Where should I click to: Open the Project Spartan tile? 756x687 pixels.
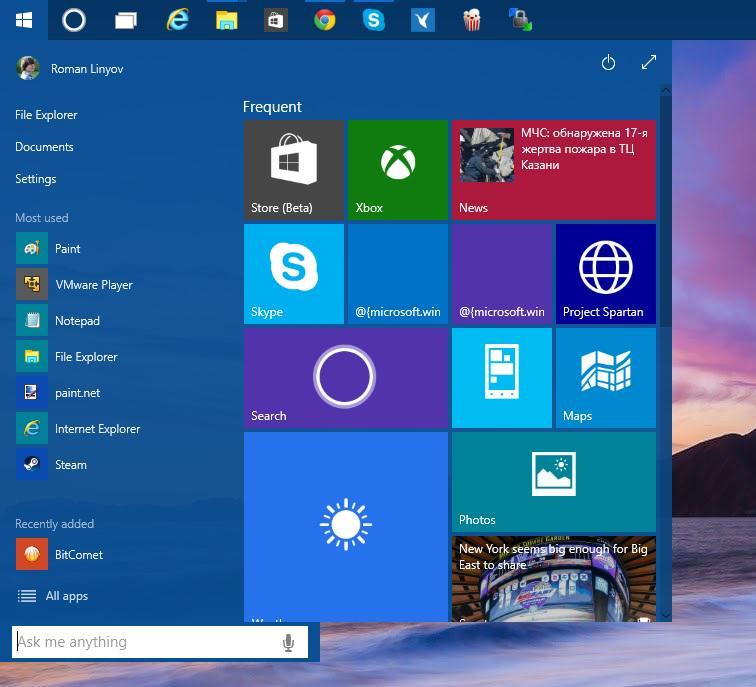[x=606, y=274]
